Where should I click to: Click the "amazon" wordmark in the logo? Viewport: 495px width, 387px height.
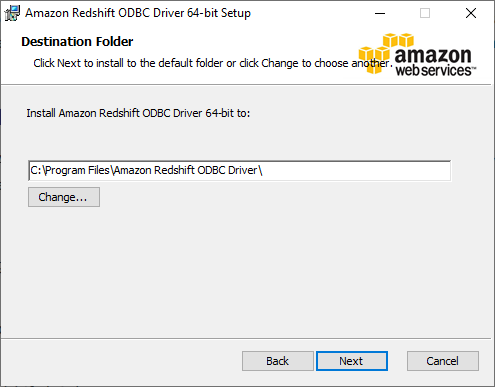tap(433, 55)
